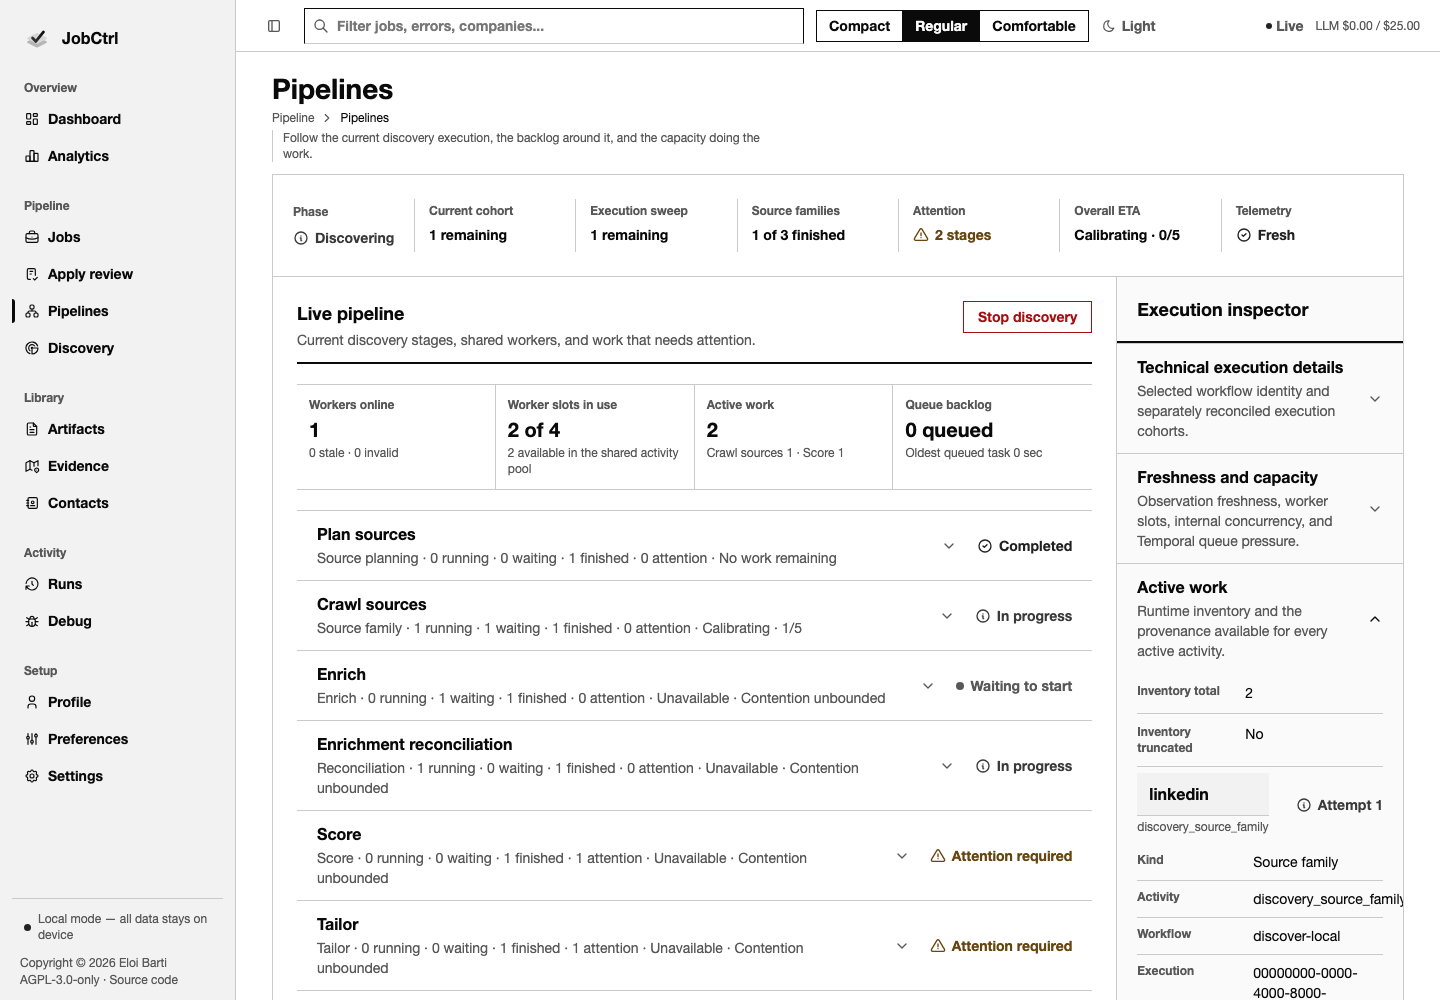Toggle the Light theme switch
This screenshot has height=1000, width=1440.
tap(1129, 26)
